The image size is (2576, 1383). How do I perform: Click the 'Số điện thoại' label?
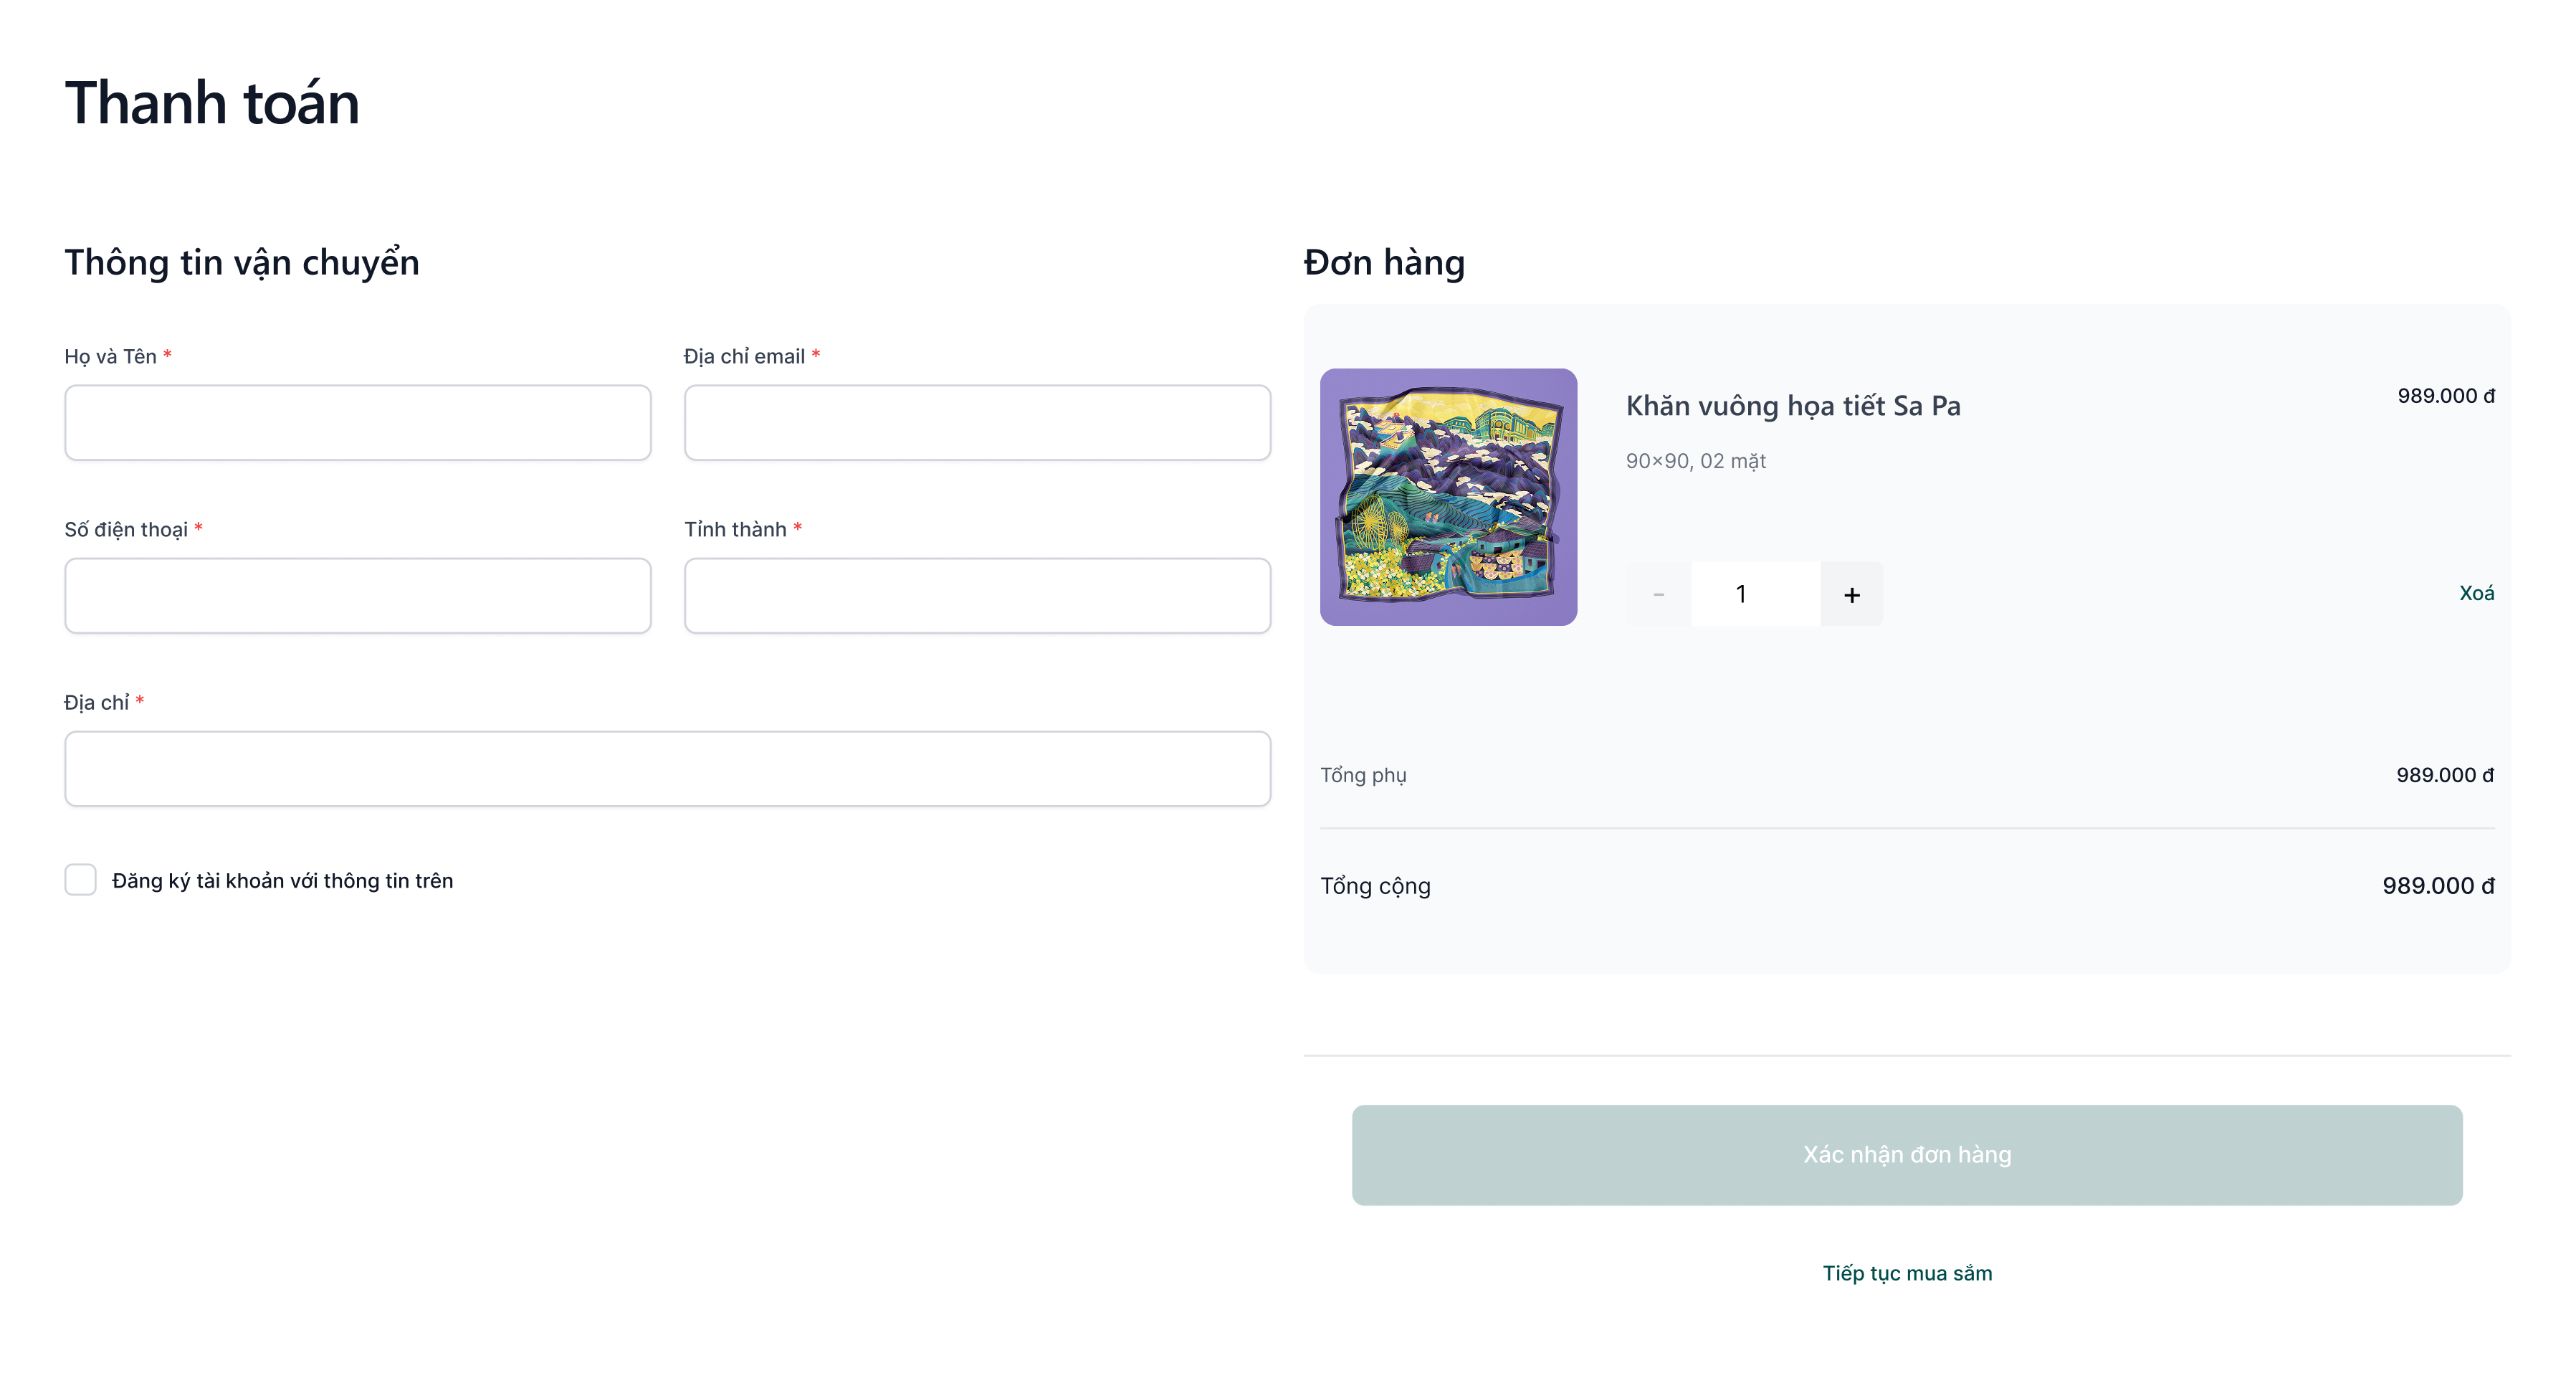coord(126,529)
